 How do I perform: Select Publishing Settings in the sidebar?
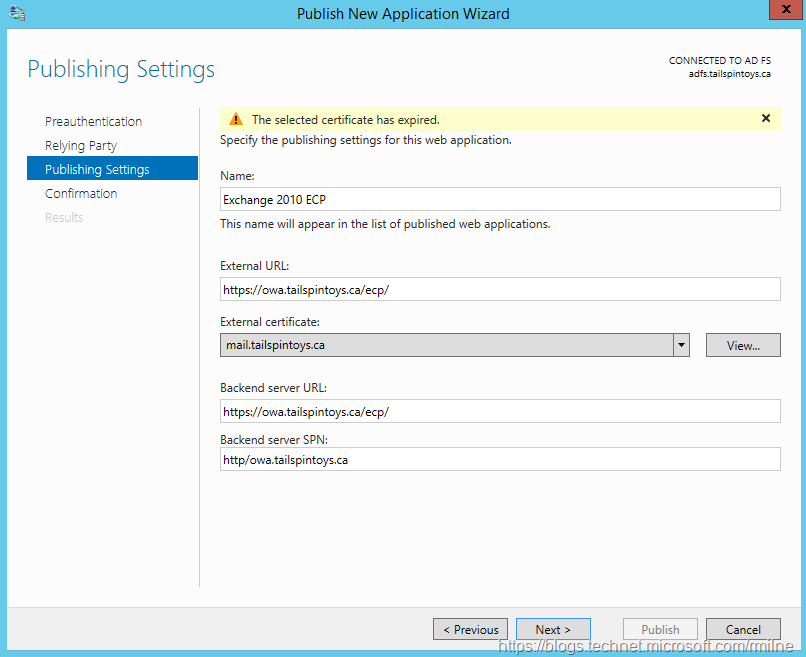(x=97, y=169)
